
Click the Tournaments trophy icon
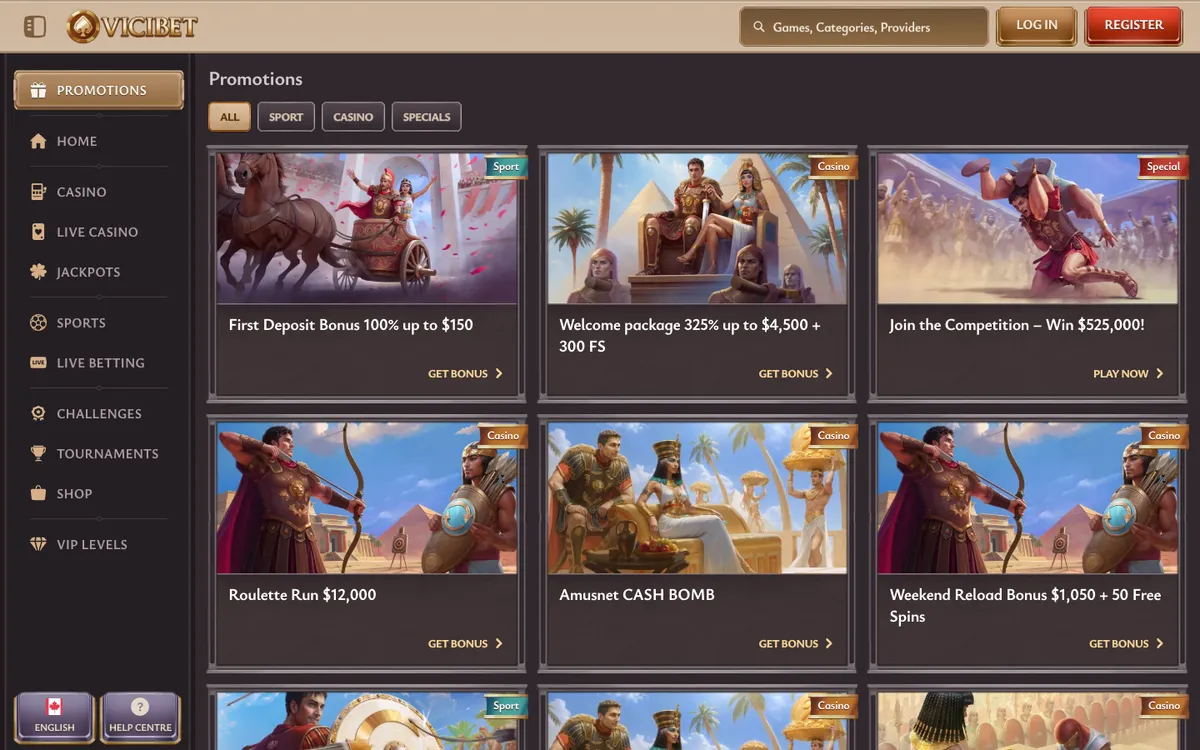38,453
